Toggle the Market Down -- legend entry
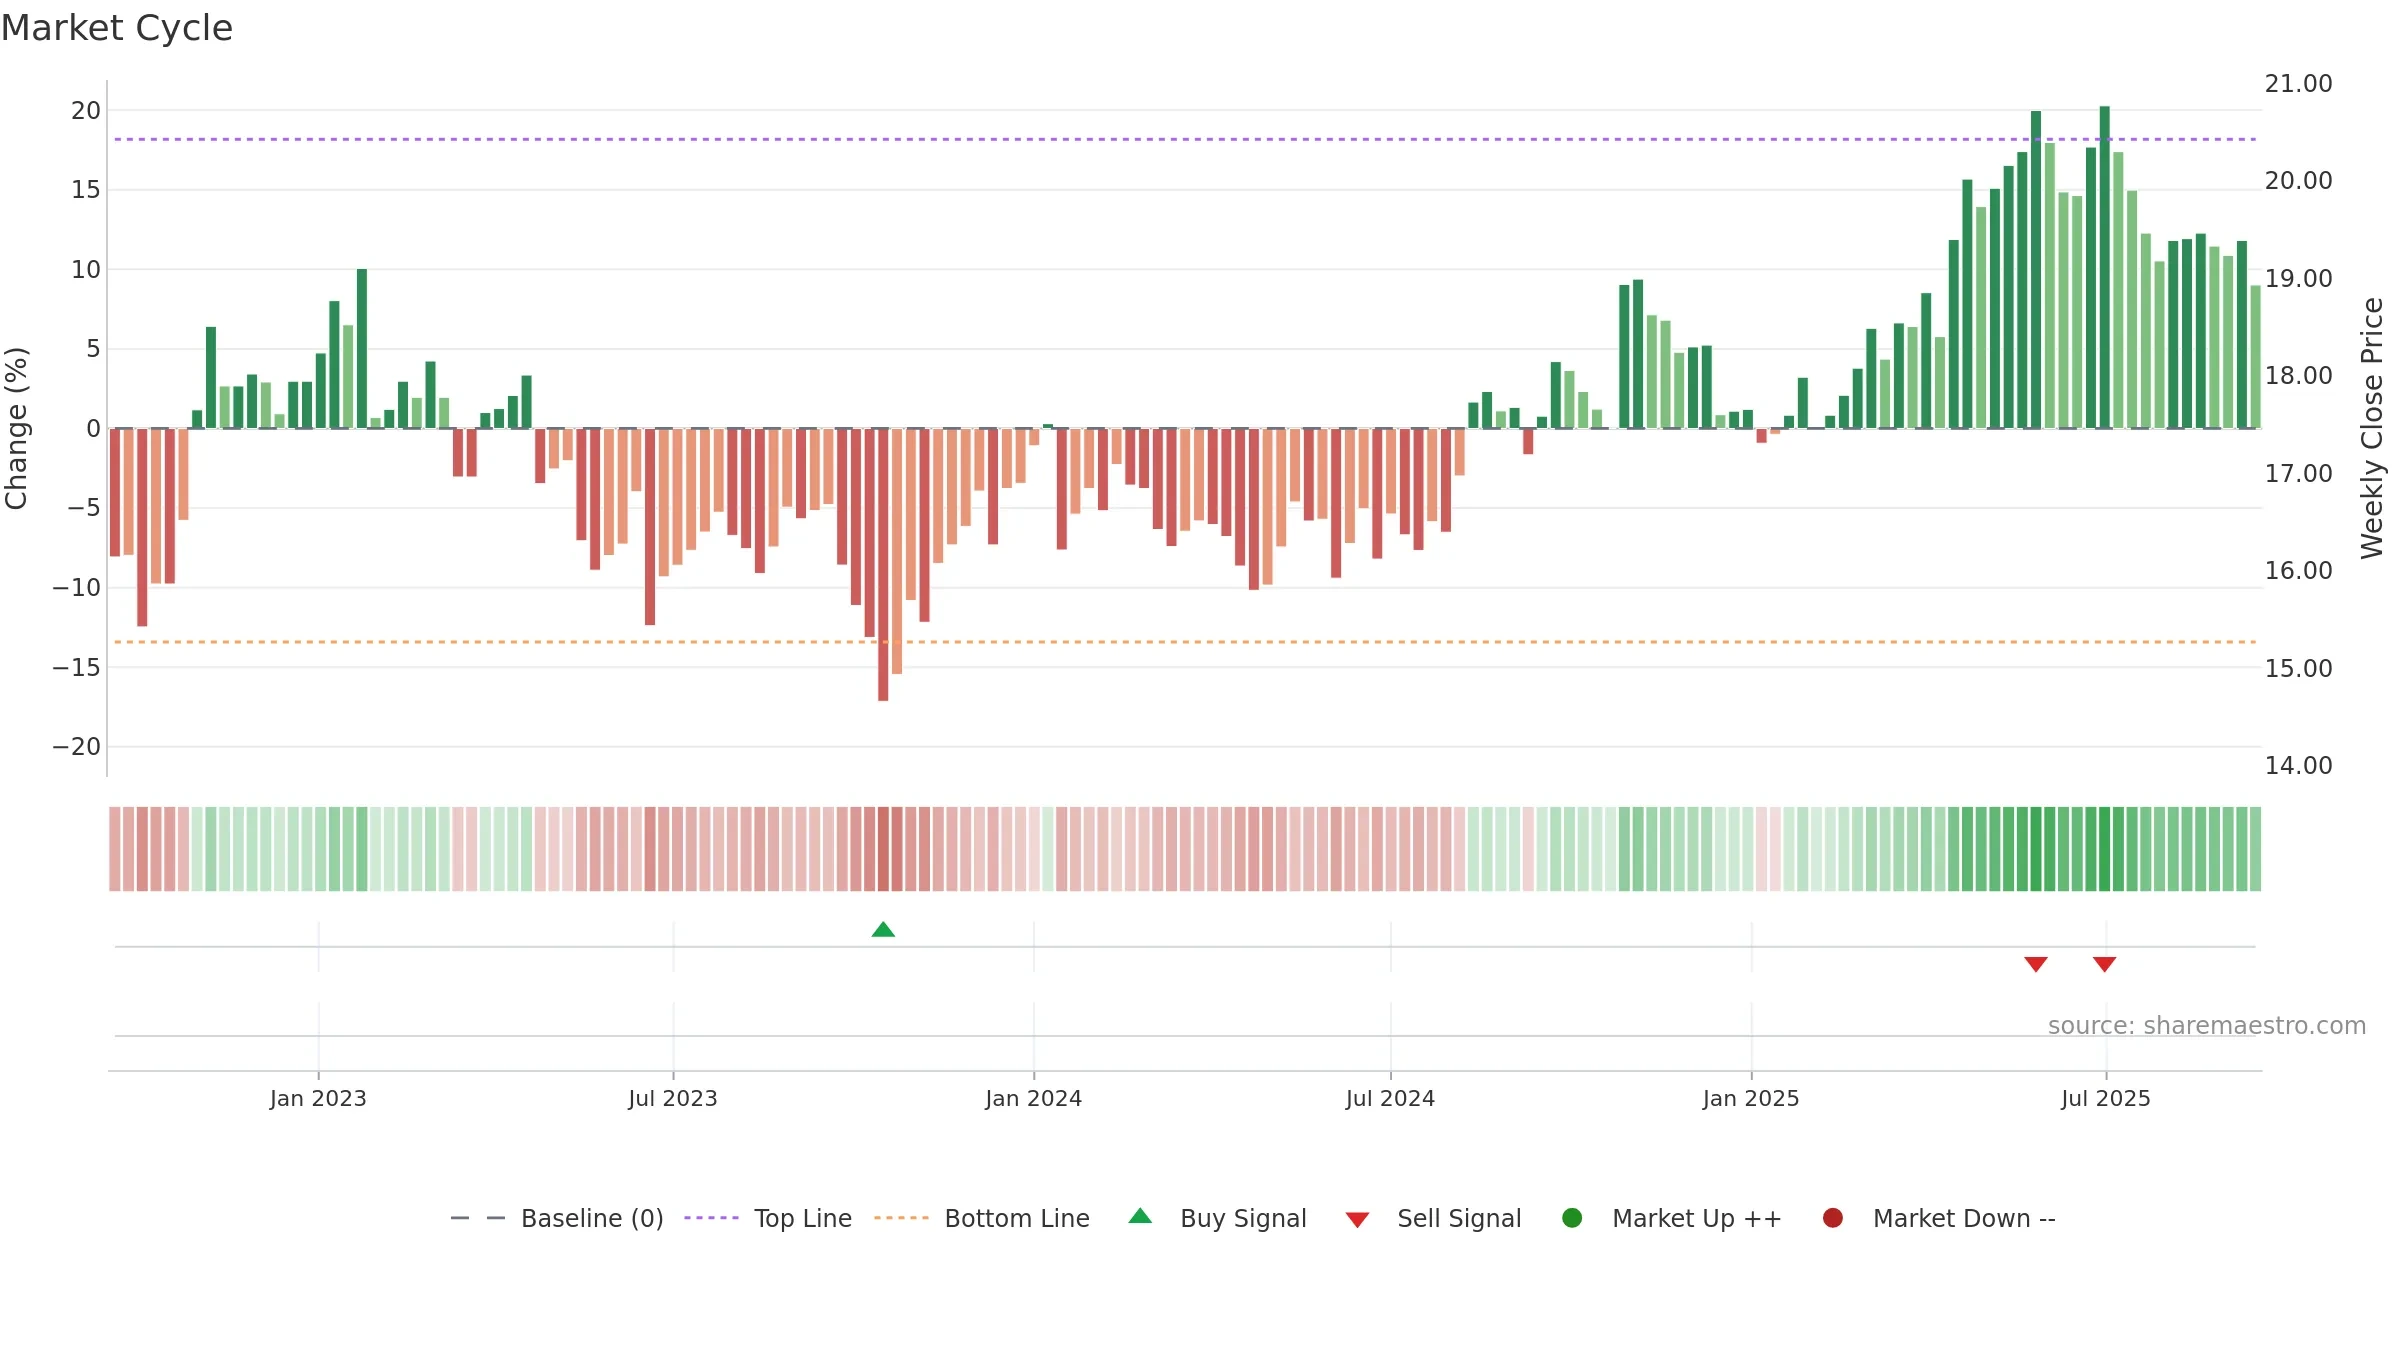 coord(1939,1218)
